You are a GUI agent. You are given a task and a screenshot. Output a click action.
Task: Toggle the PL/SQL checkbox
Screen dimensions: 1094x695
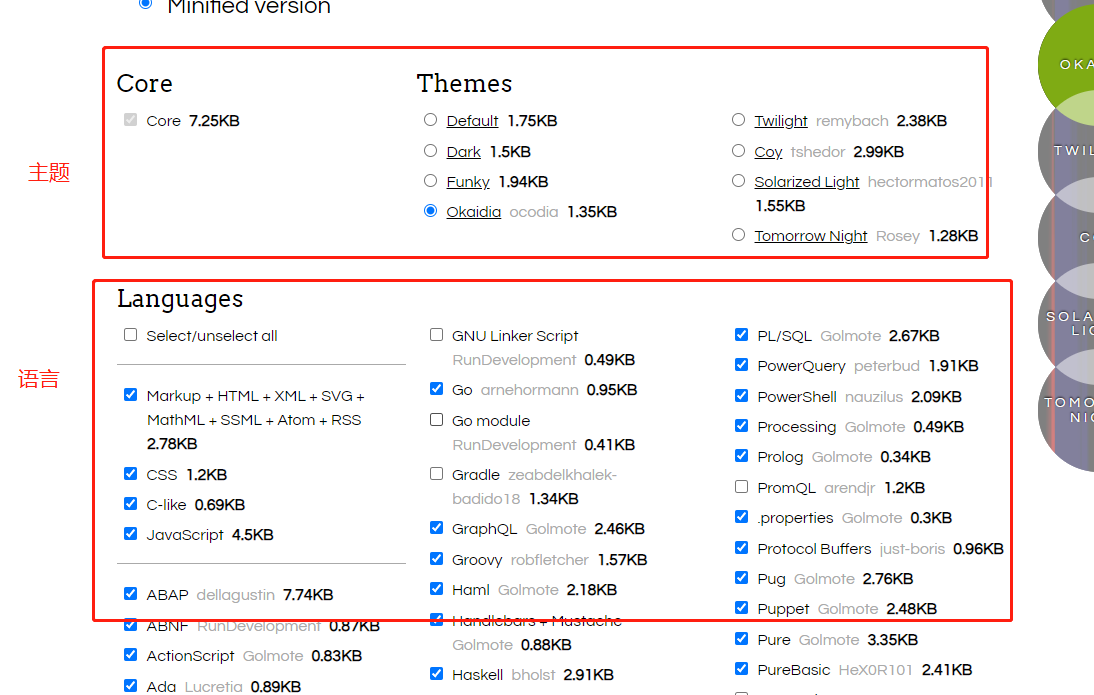[742, 335]
